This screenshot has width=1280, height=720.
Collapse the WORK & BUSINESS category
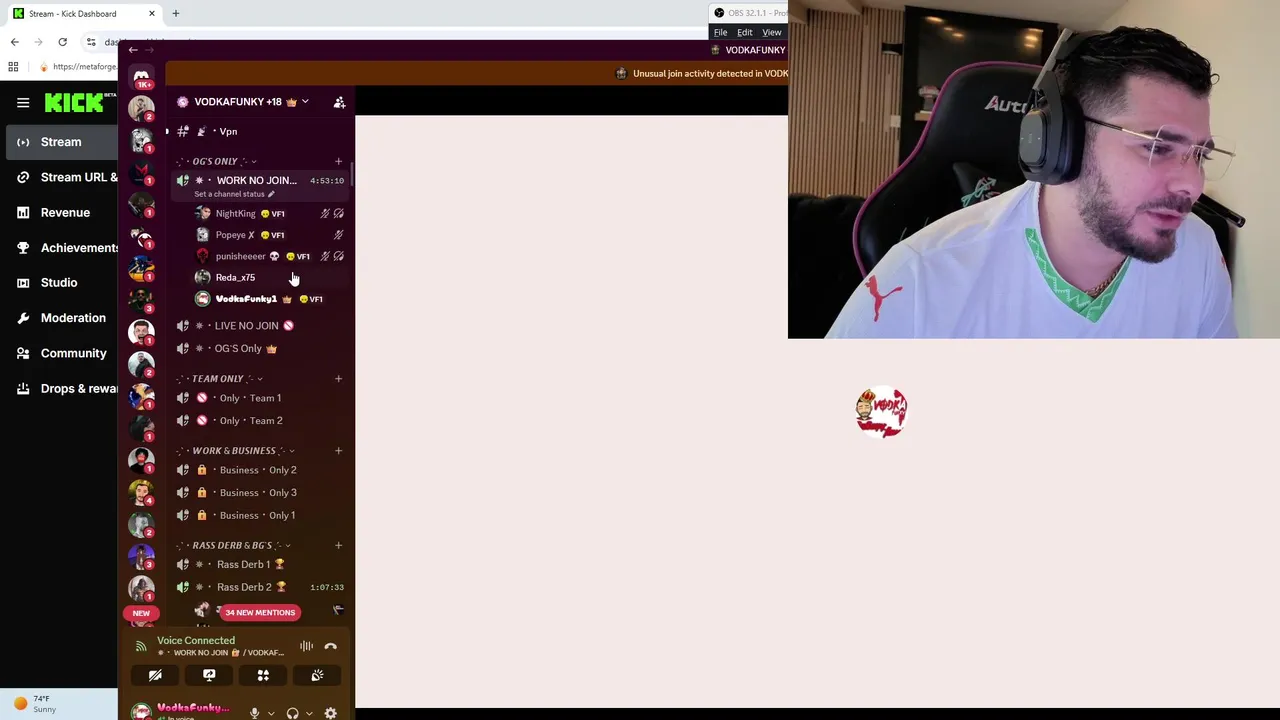coord(237,451)
